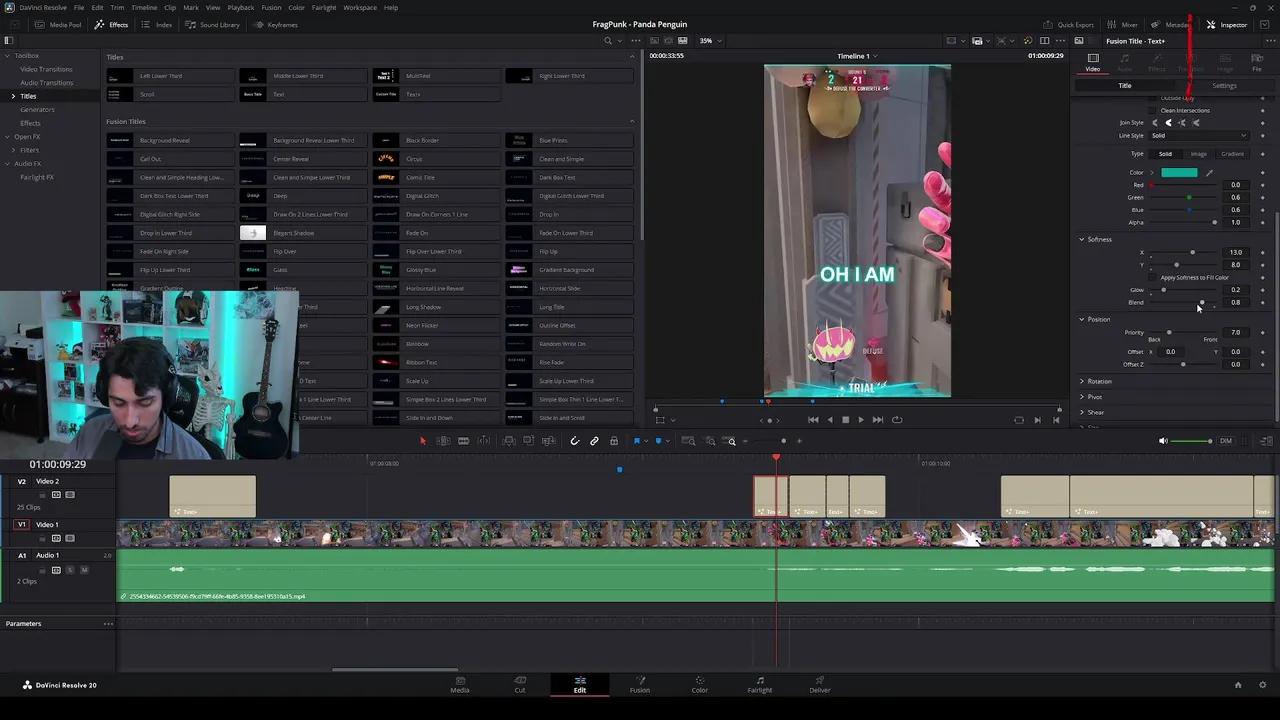This screenshot has width=1280, height=720.
Task: Select Audio Transitions in the Toolbox
Action: tap(46, 83)
